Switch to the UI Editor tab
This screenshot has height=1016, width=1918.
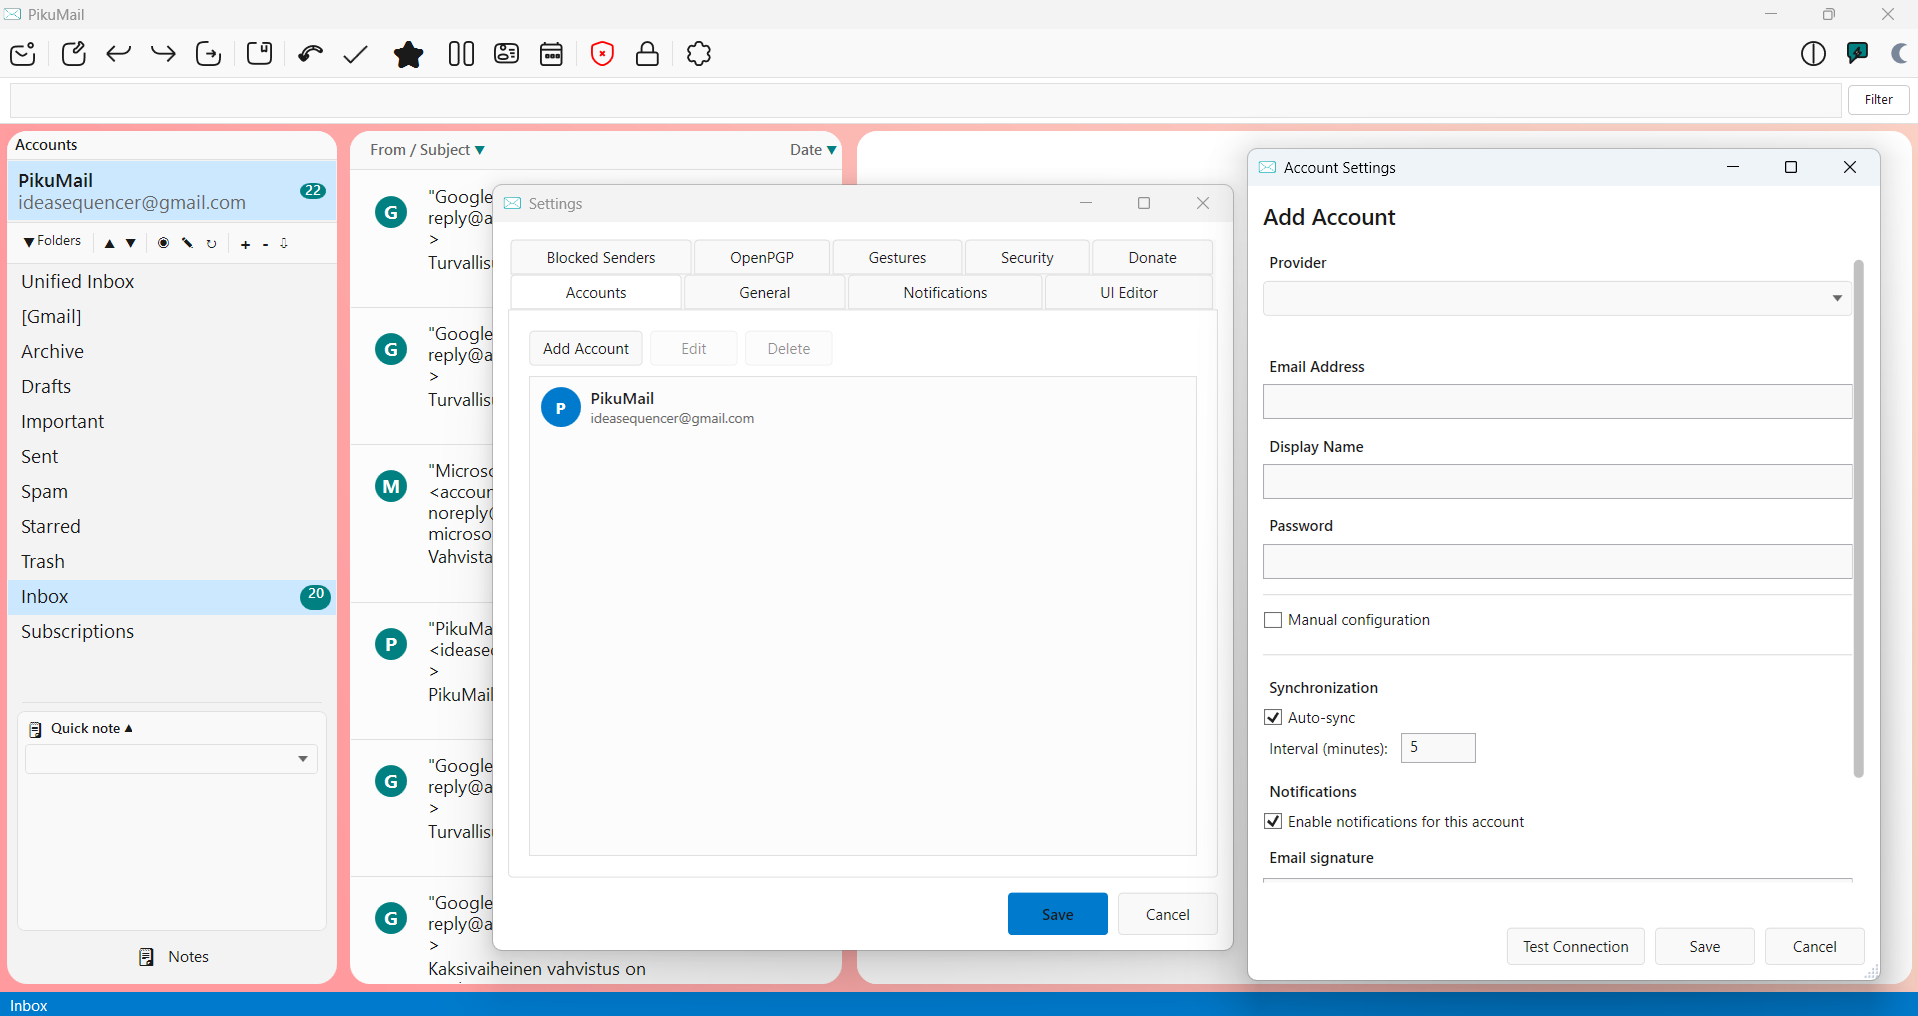point(1129,292)
